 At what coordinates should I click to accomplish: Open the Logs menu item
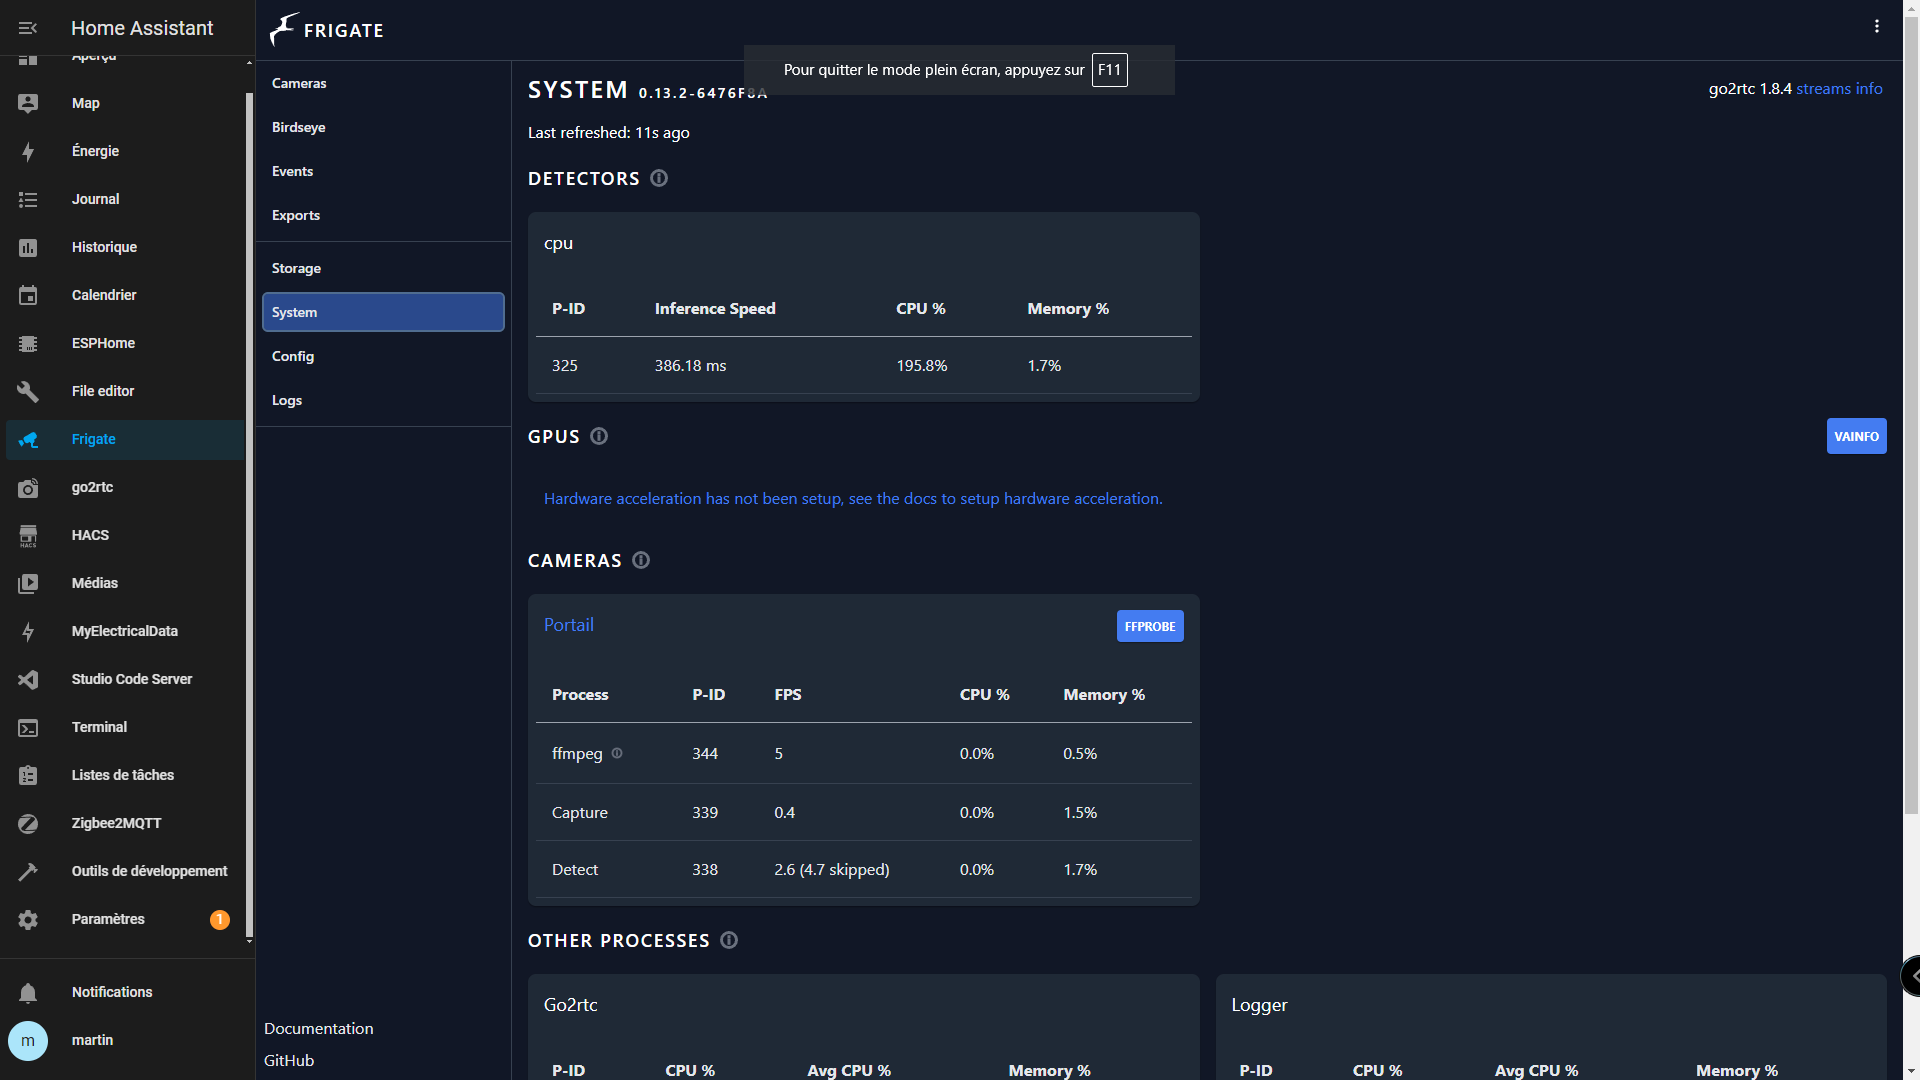[x=287, y=400]
